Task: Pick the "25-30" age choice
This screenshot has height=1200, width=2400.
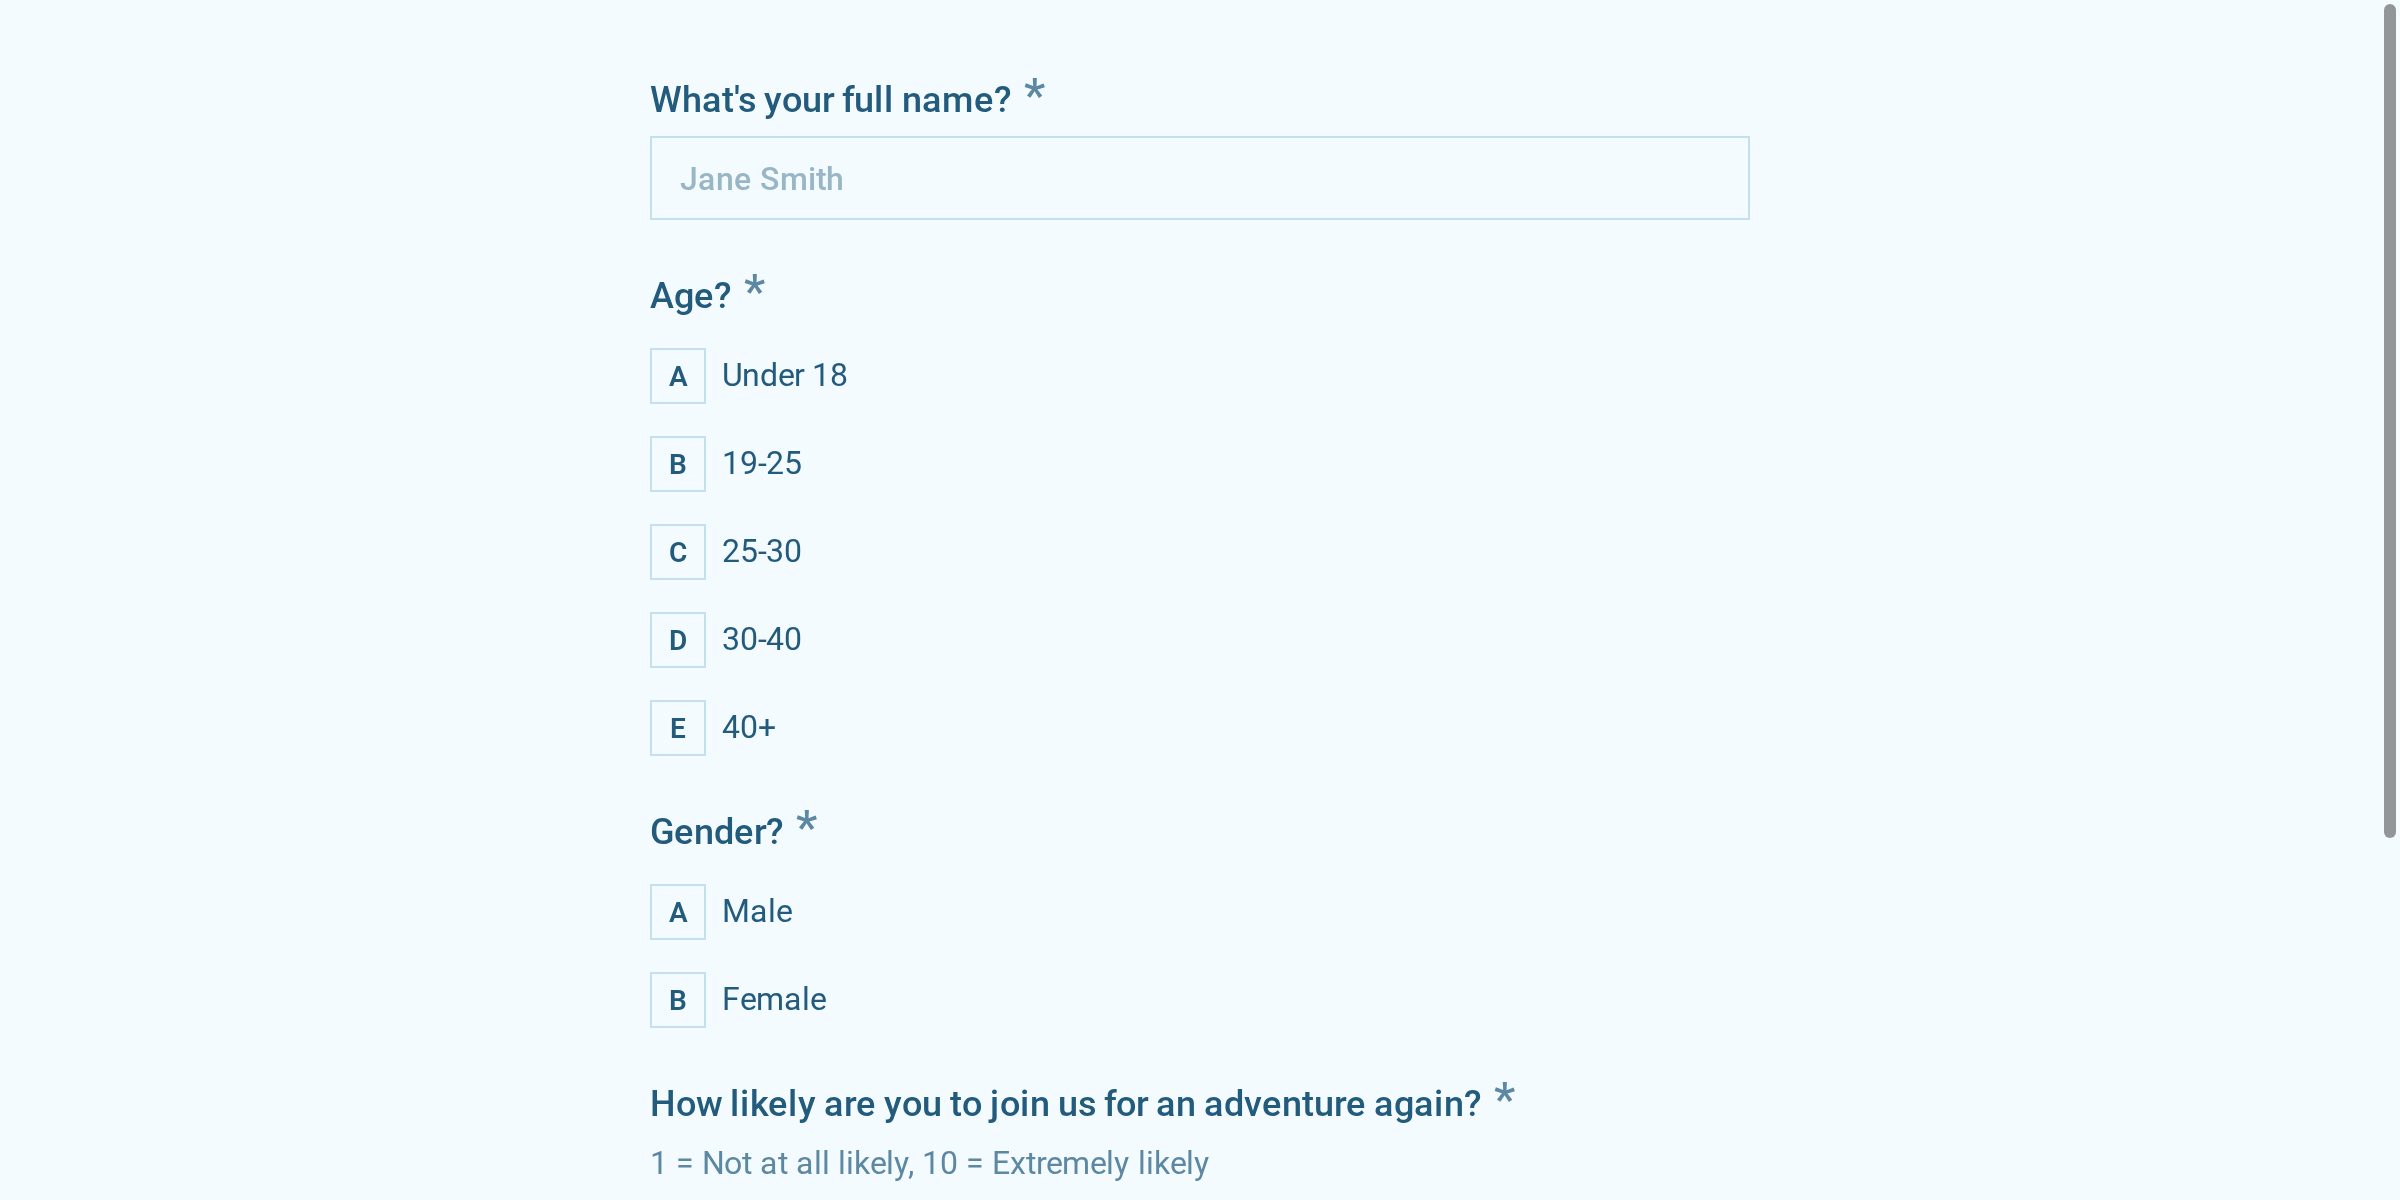Action: point(761,551)
